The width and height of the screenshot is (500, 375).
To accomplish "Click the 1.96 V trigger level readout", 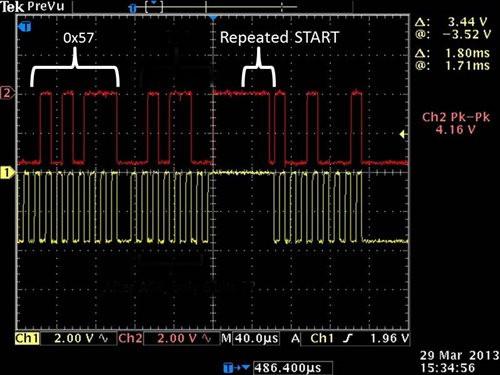I will point(389,338).
